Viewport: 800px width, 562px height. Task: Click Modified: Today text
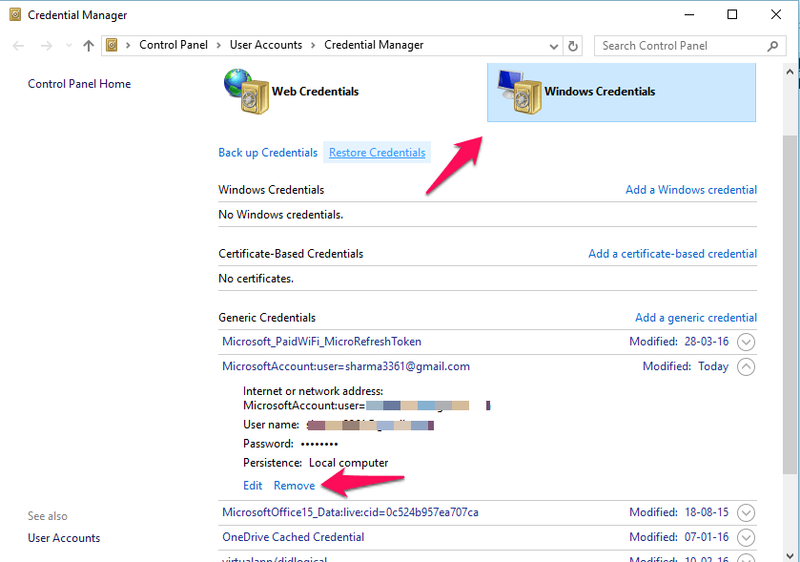pyautogui.click(x=686, y=366)
